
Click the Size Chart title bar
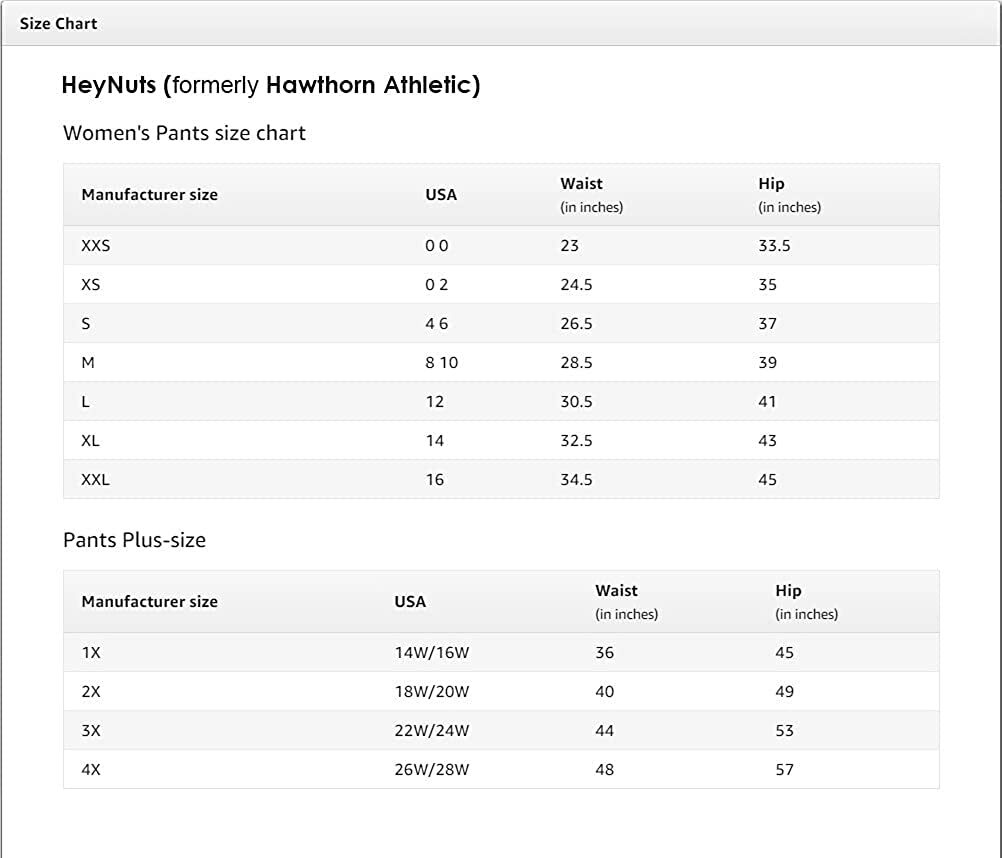tap(56, 23)
